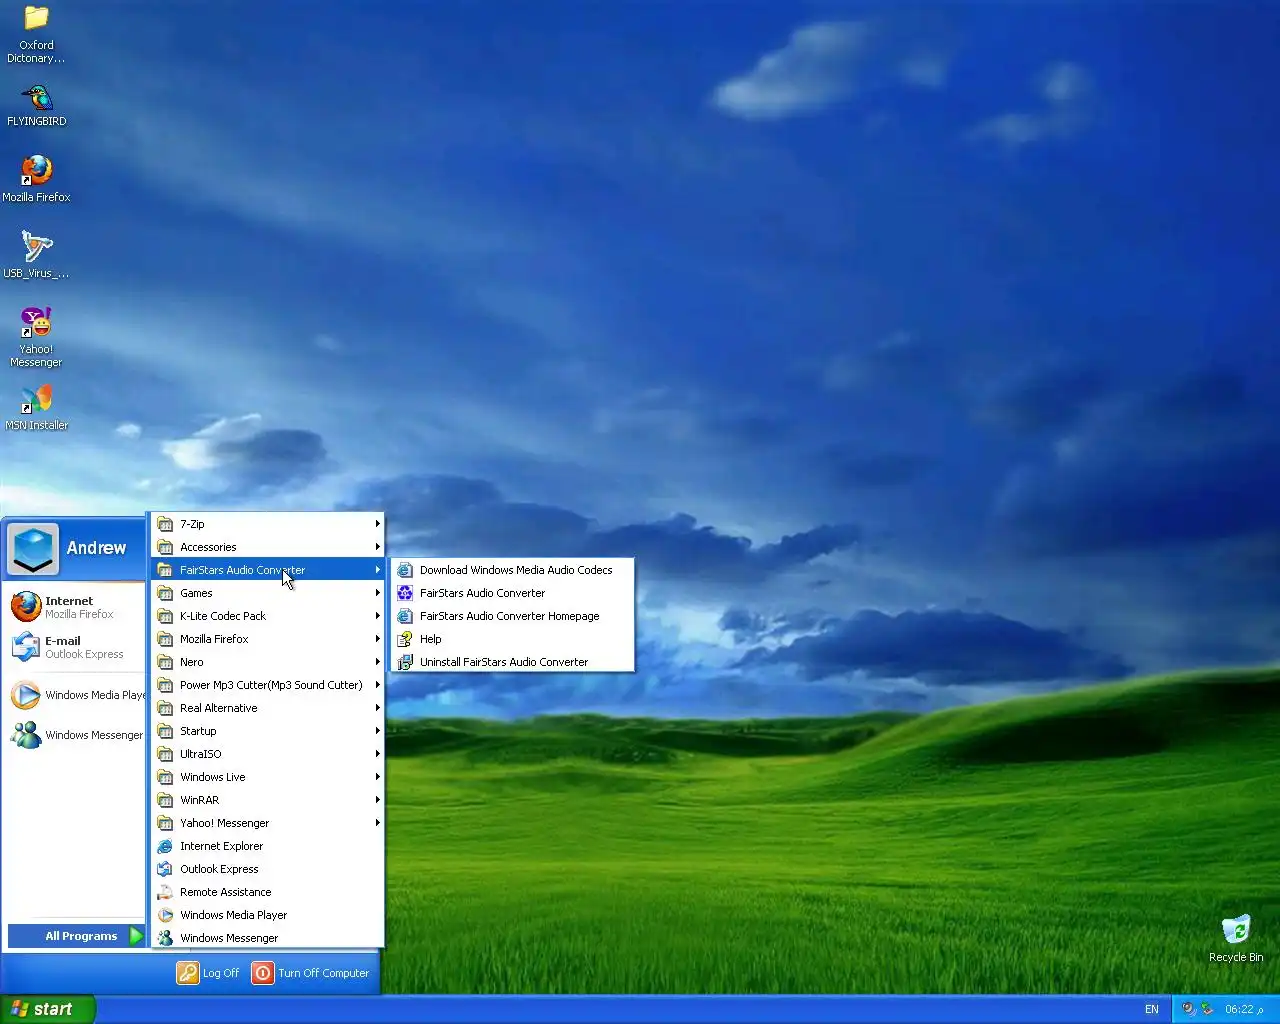Click the Help question mark icon
Screen dimensions: 1280x1024
click(405, 639)
